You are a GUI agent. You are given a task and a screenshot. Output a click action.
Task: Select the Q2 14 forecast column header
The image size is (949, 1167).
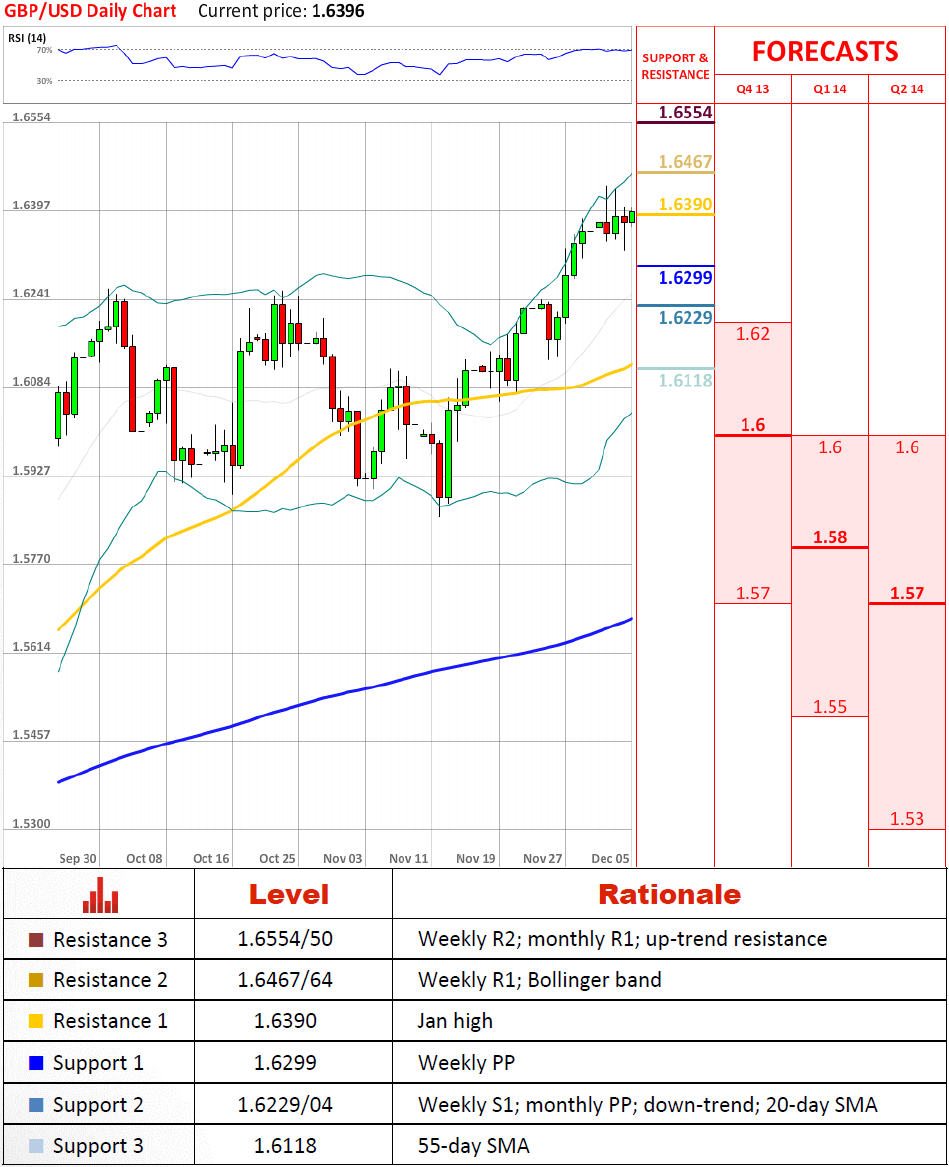[907, 89]
